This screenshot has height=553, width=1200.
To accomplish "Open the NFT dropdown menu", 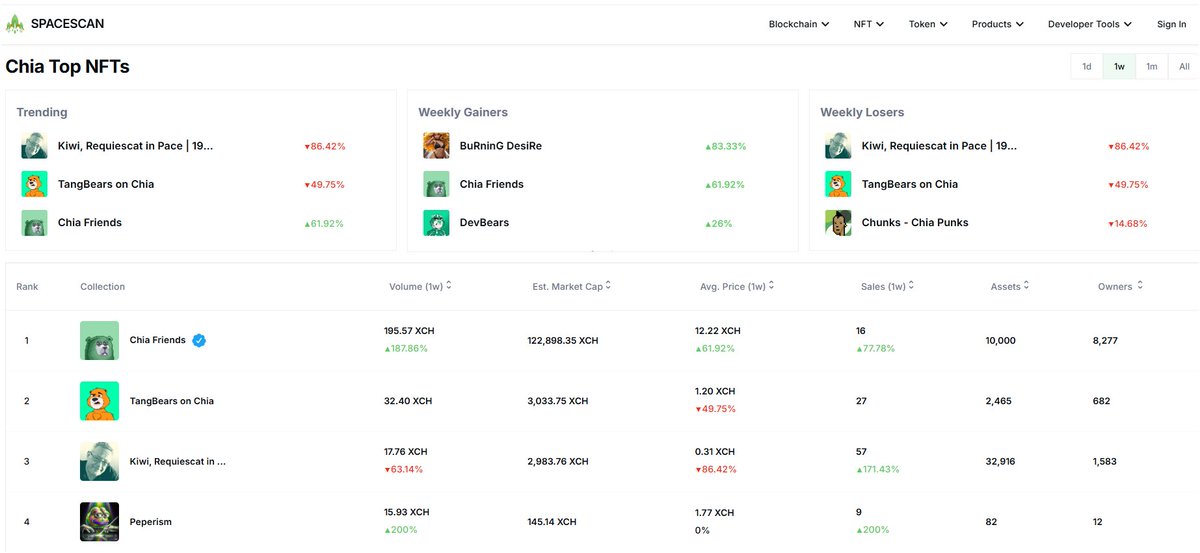I will point(868,24).
